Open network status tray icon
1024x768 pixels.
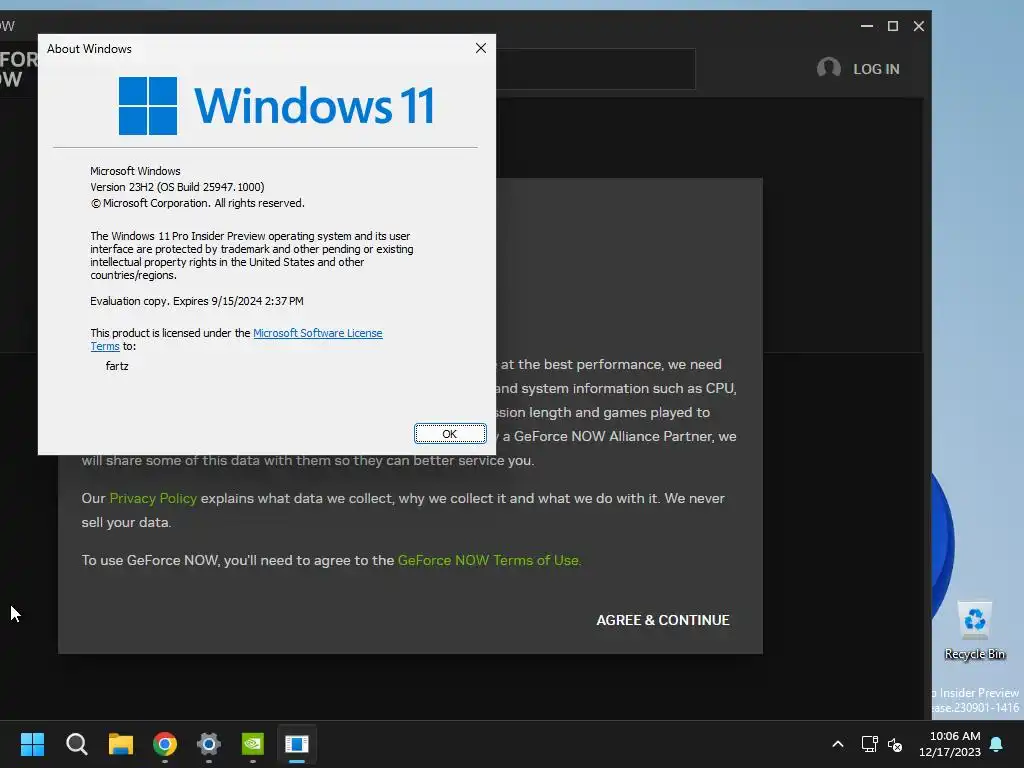coord(869,744)
